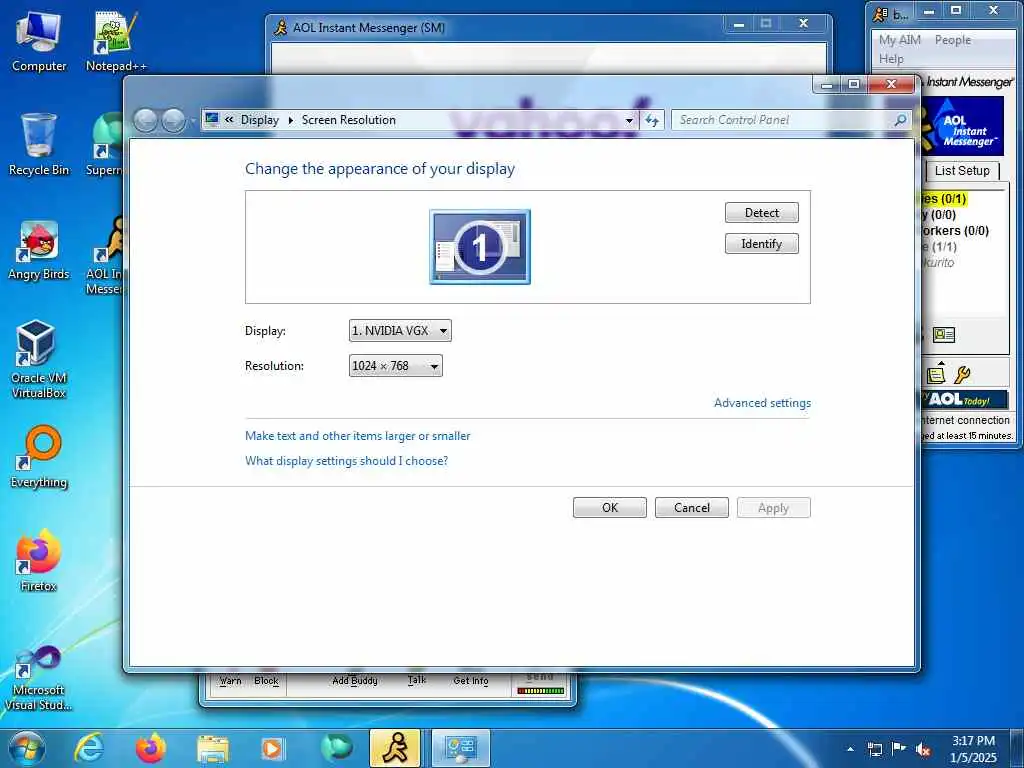Open the Windows Start orb
This screenshot has height=768, width=1024.
[x=26, y=748]
